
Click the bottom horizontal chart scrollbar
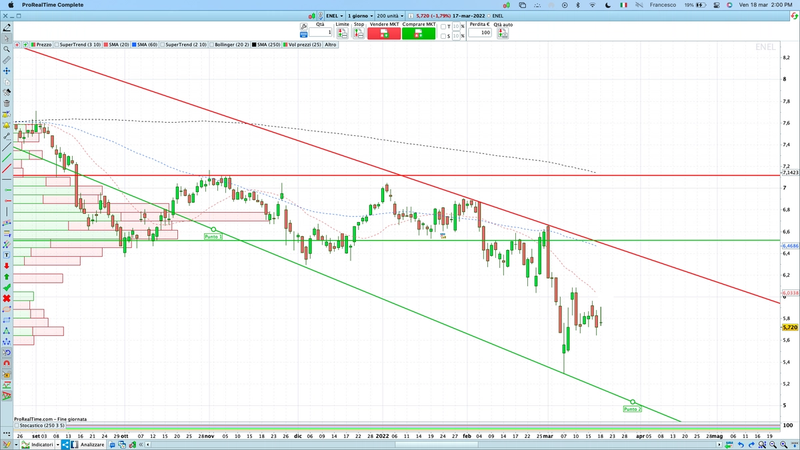(x=434, y=445)
